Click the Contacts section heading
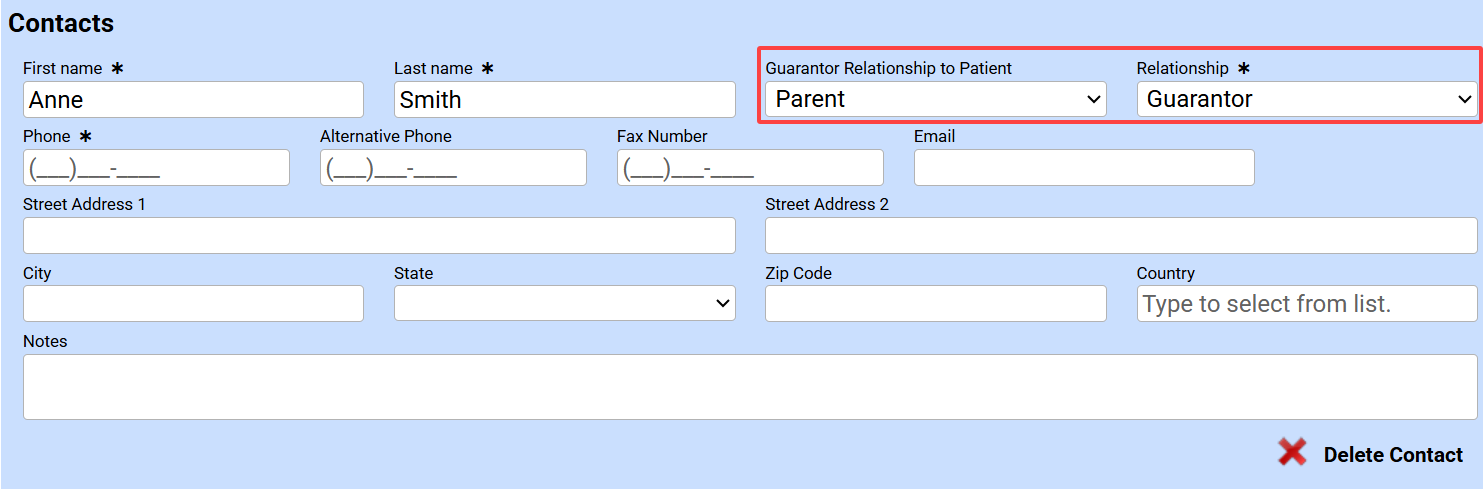The height and width of the screenshot is (489, 1483). [x=61, y=23]
